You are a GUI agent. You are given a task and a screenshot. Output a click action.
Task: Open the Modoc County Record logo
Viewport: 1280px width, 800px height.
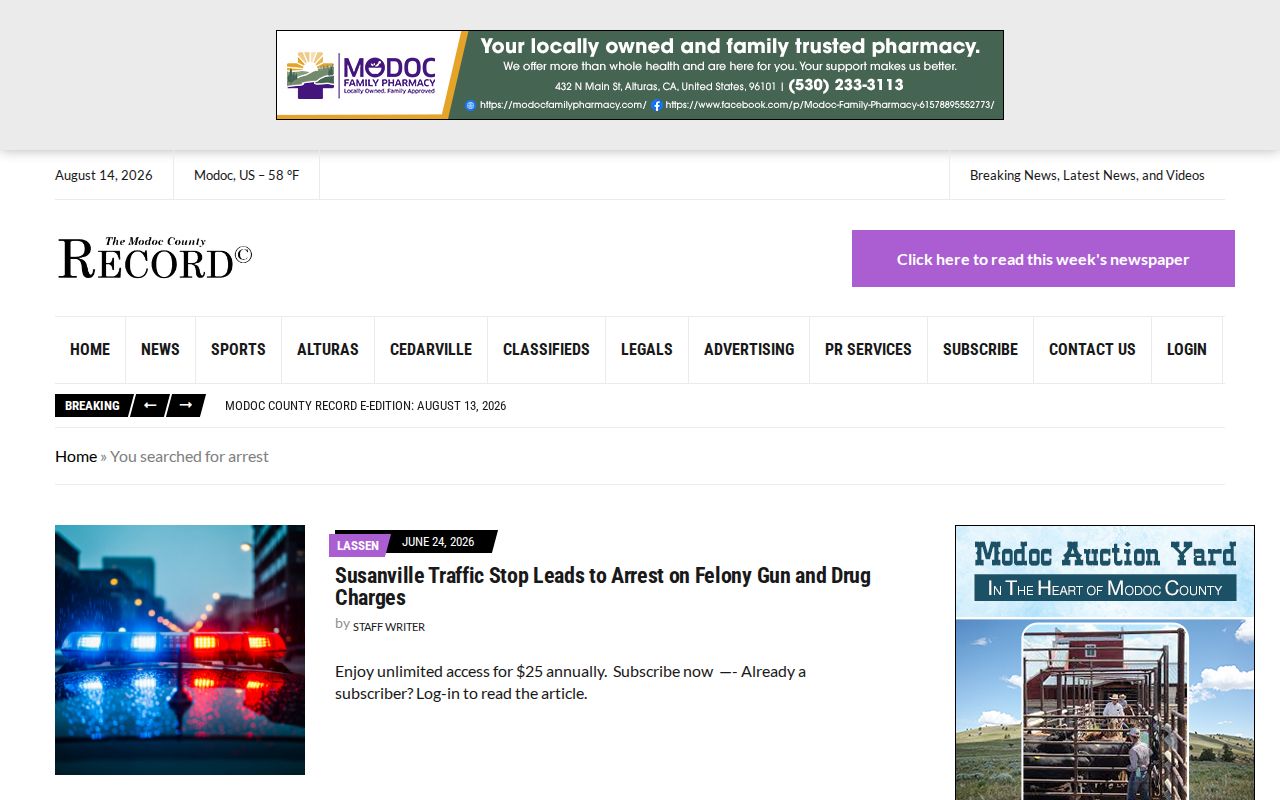tap(155, 258)
